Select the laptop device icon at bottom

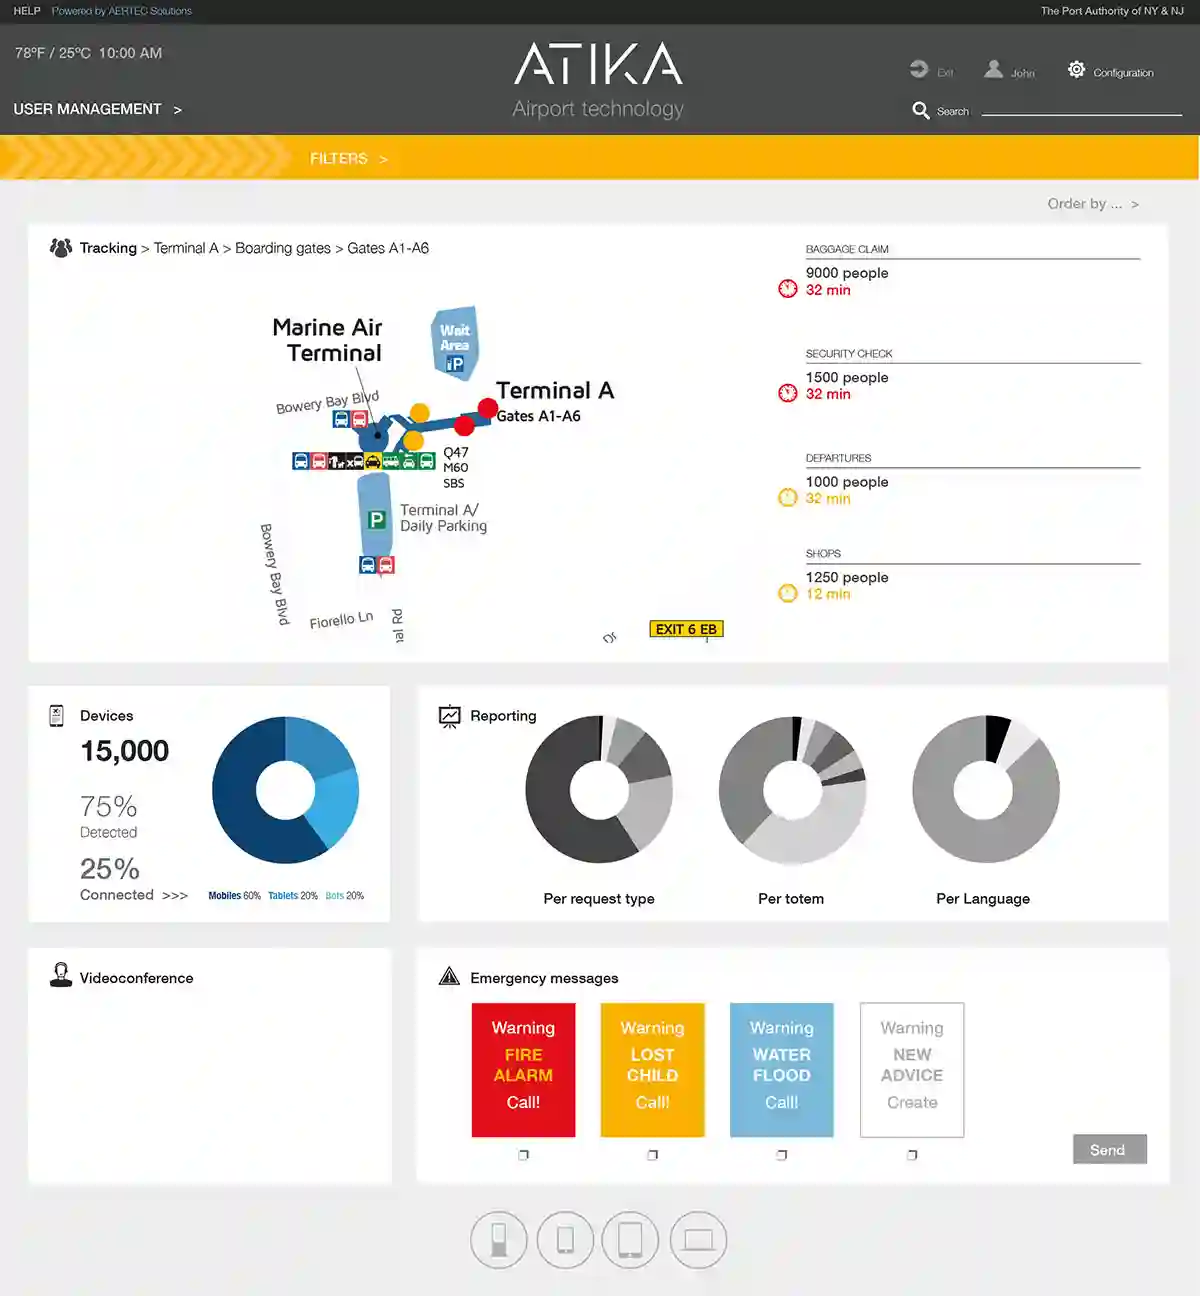(x=698, y=1240)
